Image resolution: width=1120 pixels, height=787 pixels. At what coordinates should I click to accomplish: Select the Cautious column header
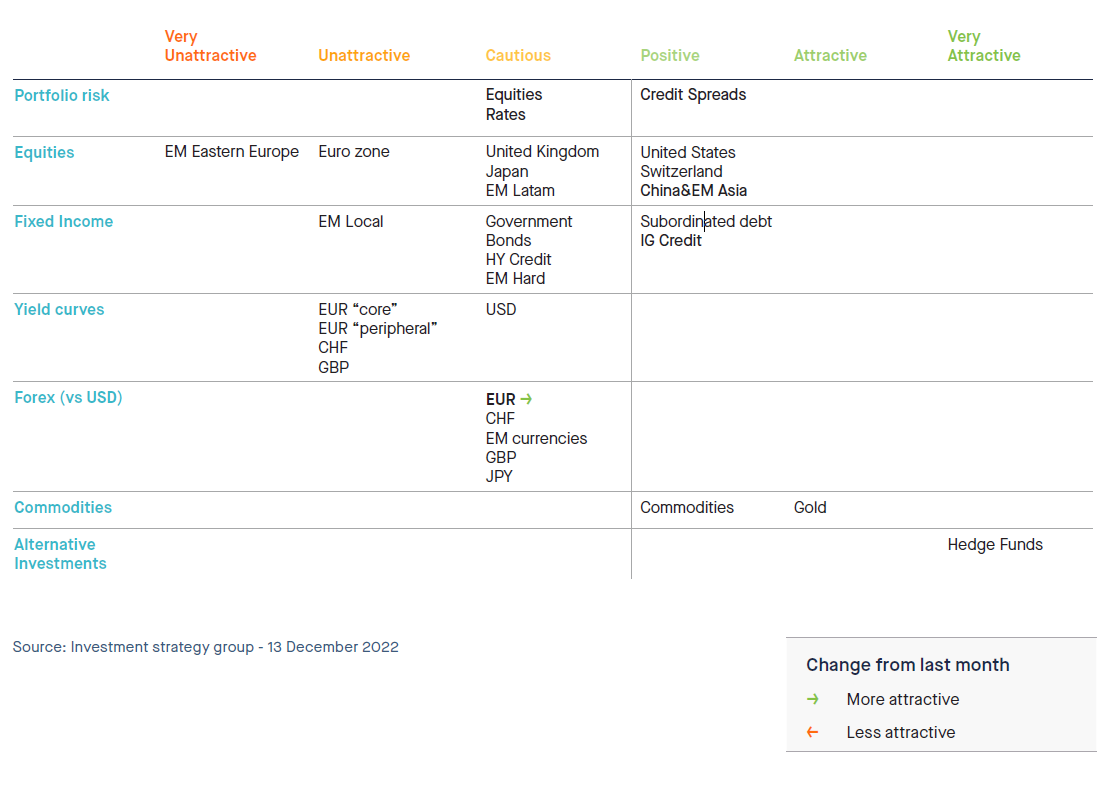pyautogui.click(x=518, y=56)
